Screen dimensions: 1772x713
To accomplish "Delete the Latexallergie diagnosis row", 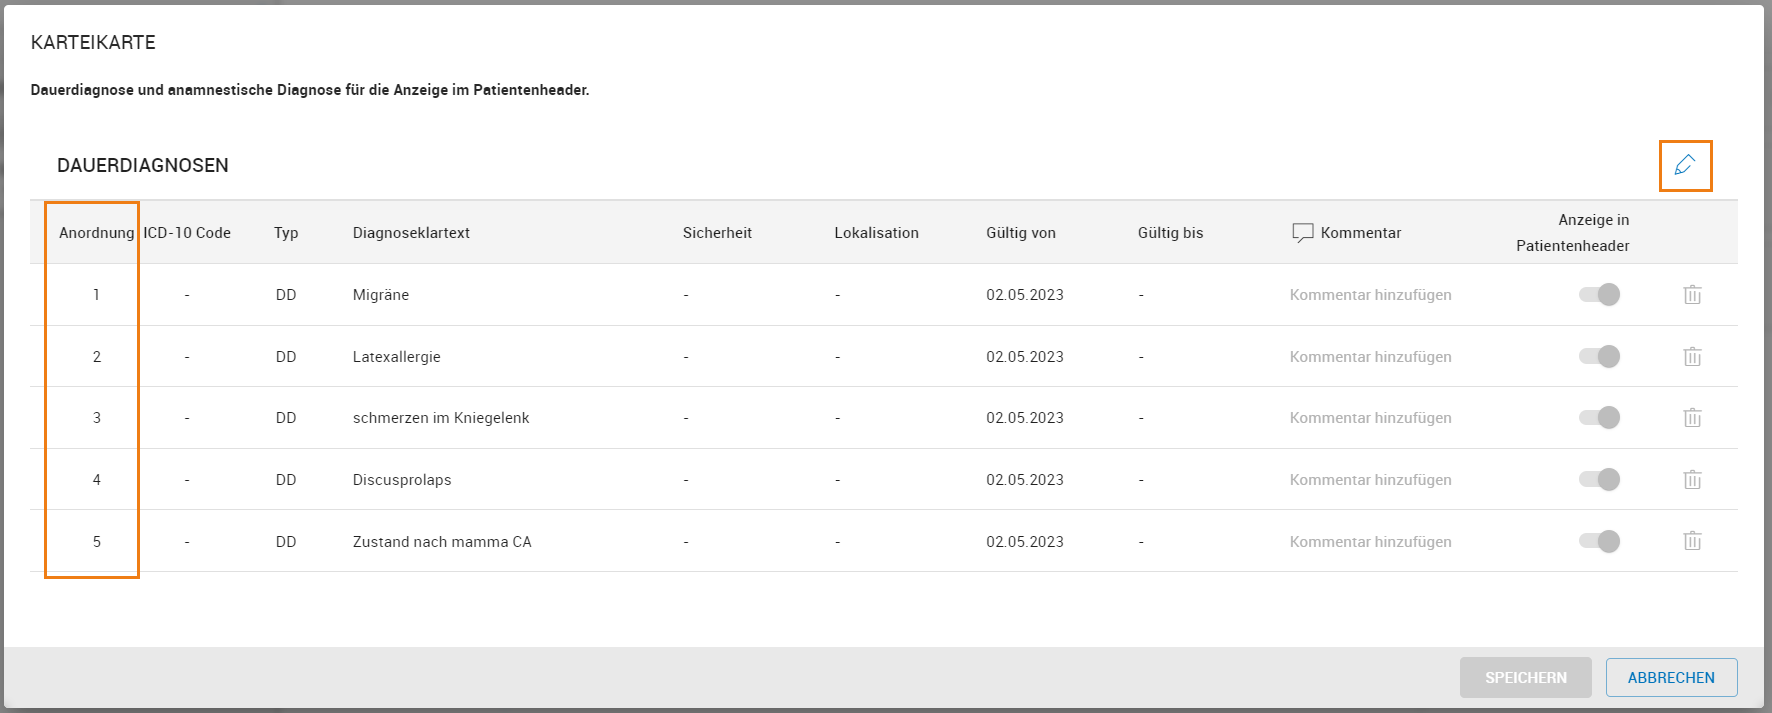I will coord(1692,357).
